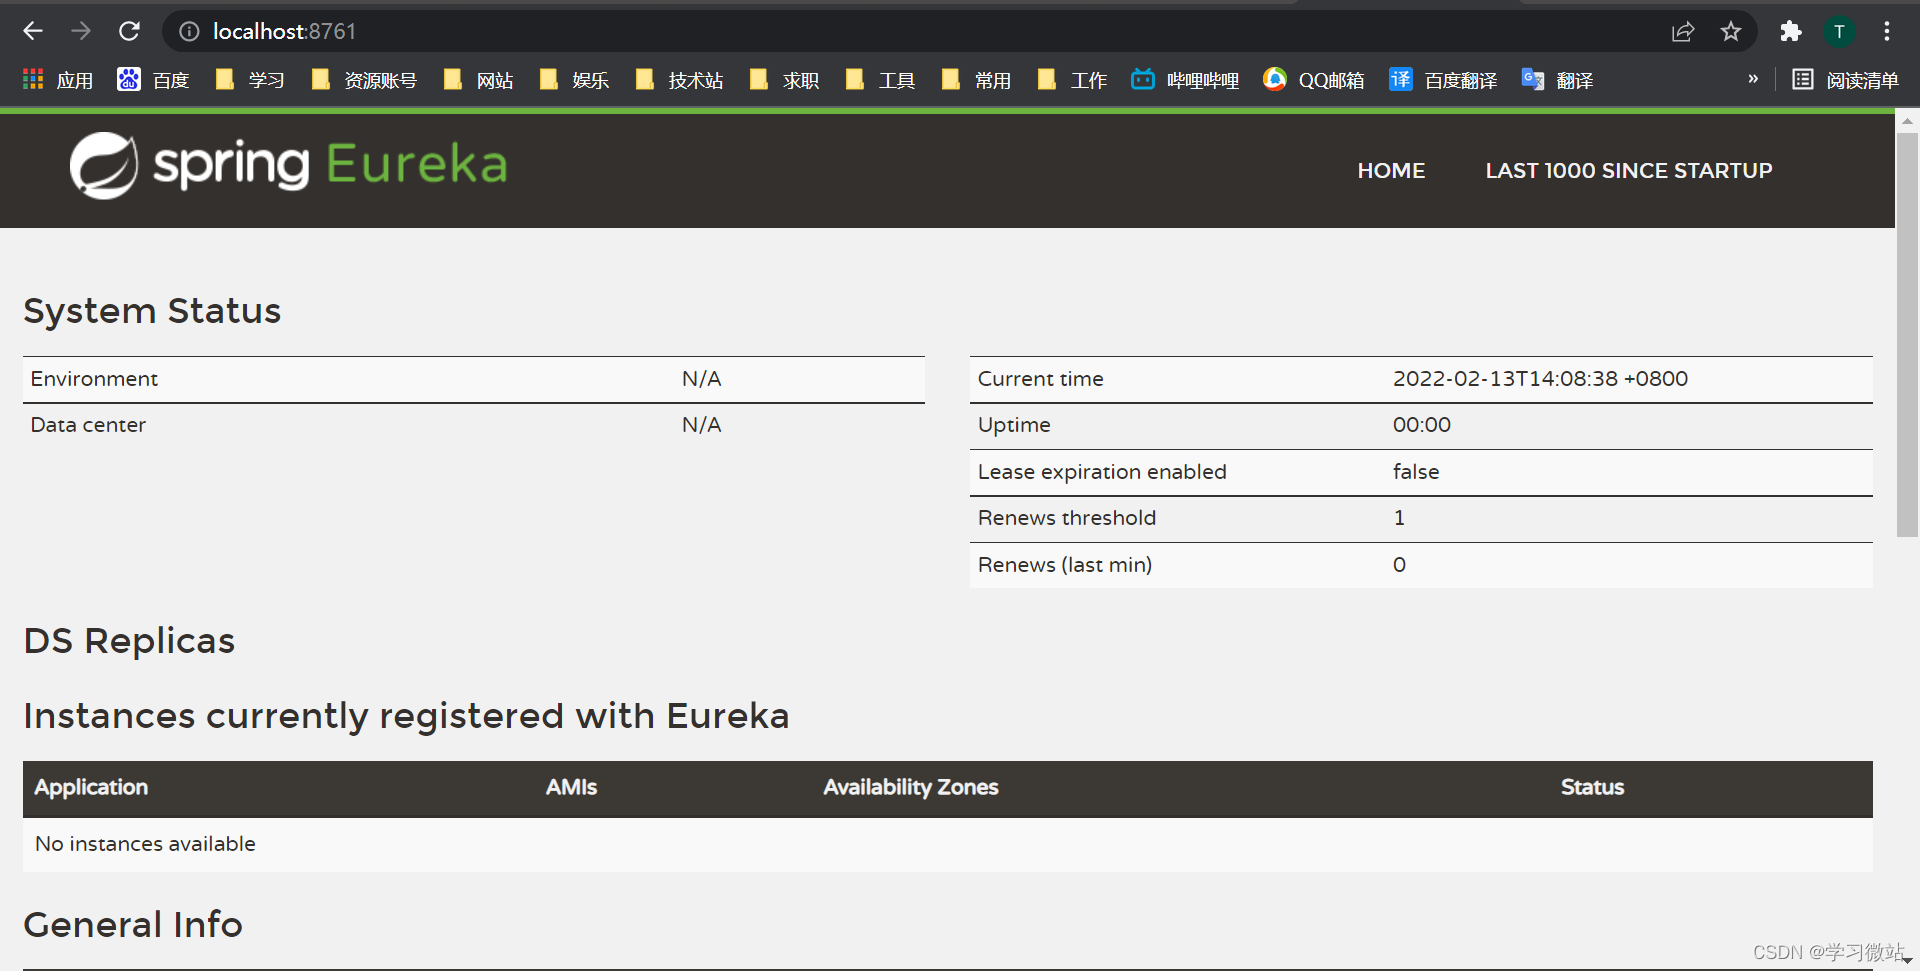The height and width of the screenshot is (971, 1920).
Task: Click the AMIs column header
Action: pyautogui.click(x=571, y=788)
